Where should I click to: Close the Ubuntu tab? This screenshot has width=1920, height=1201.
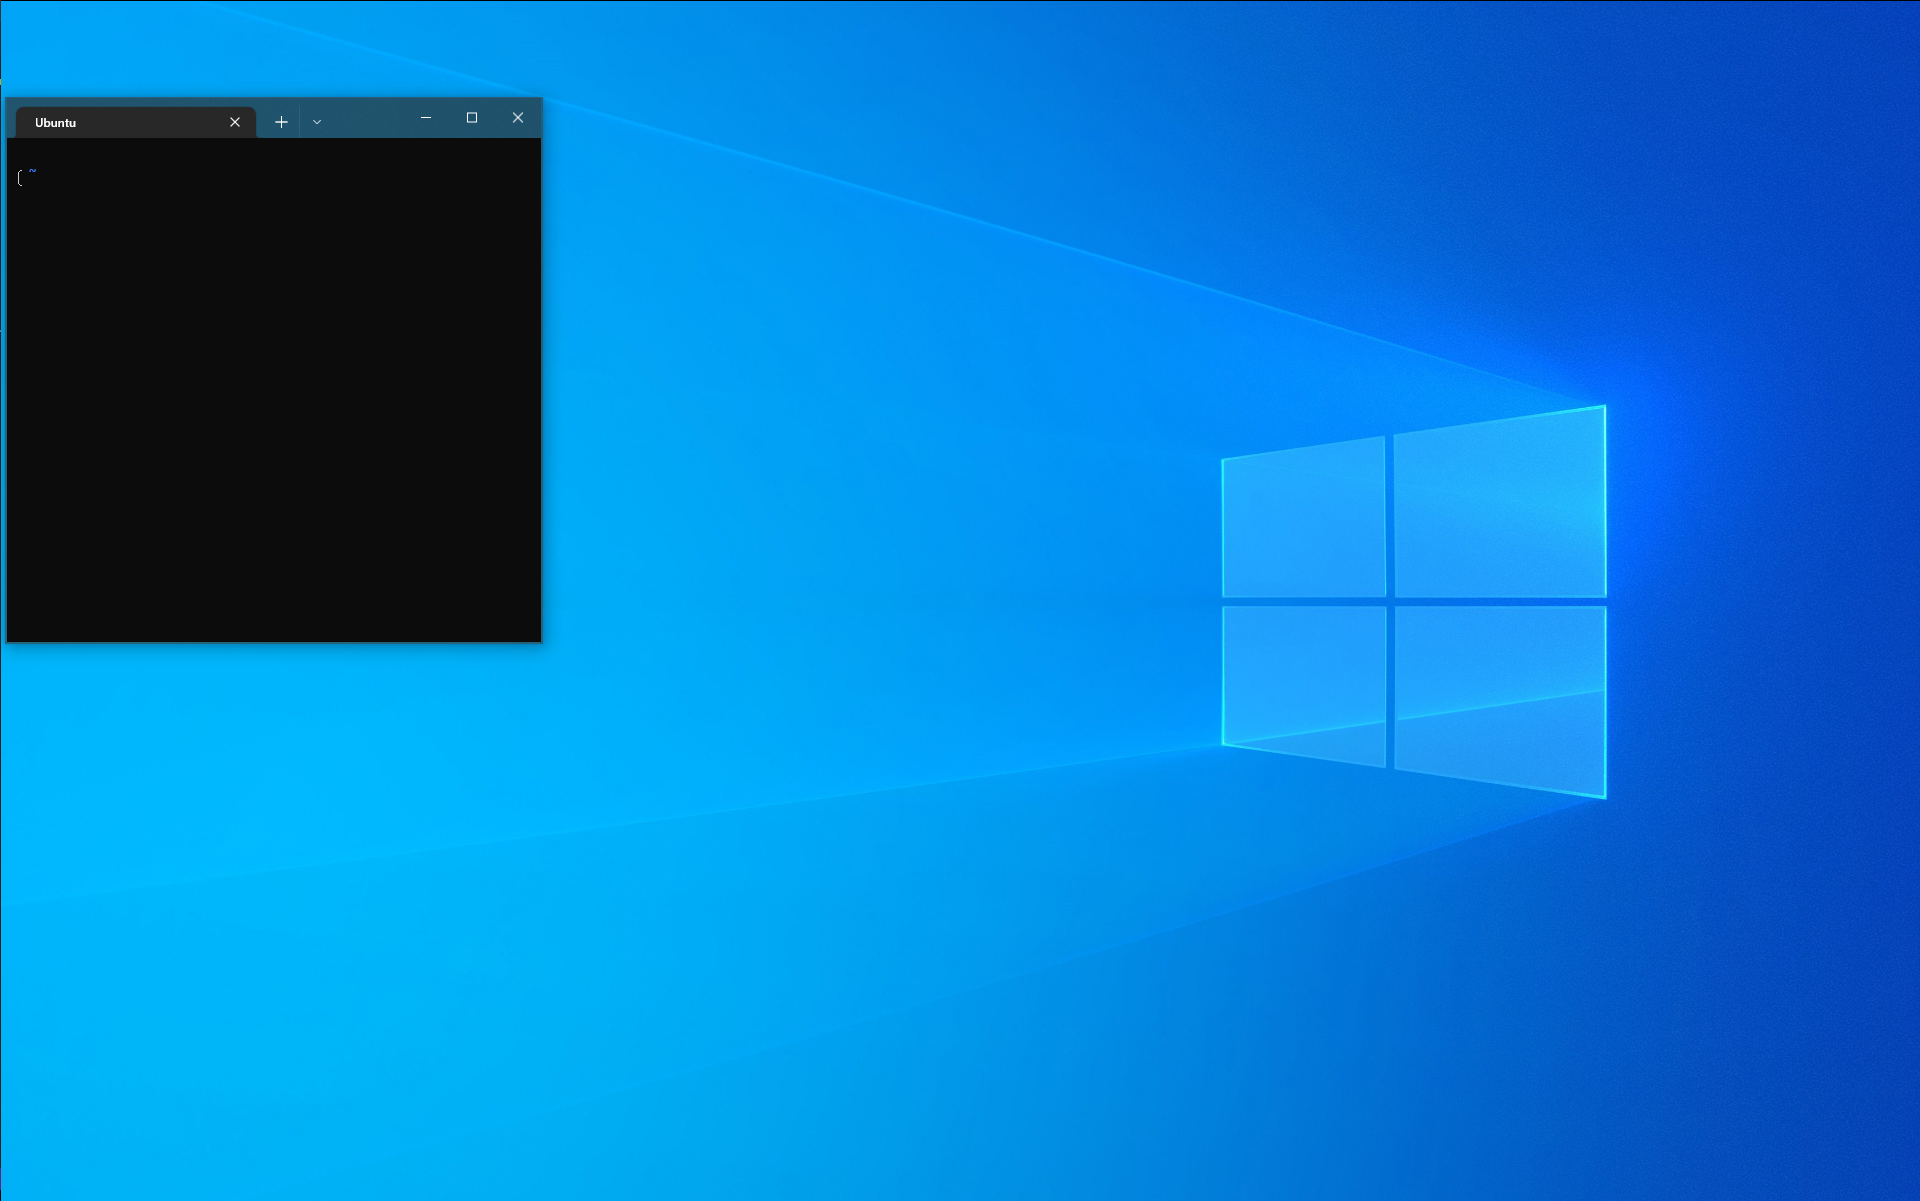click(235, 122)
